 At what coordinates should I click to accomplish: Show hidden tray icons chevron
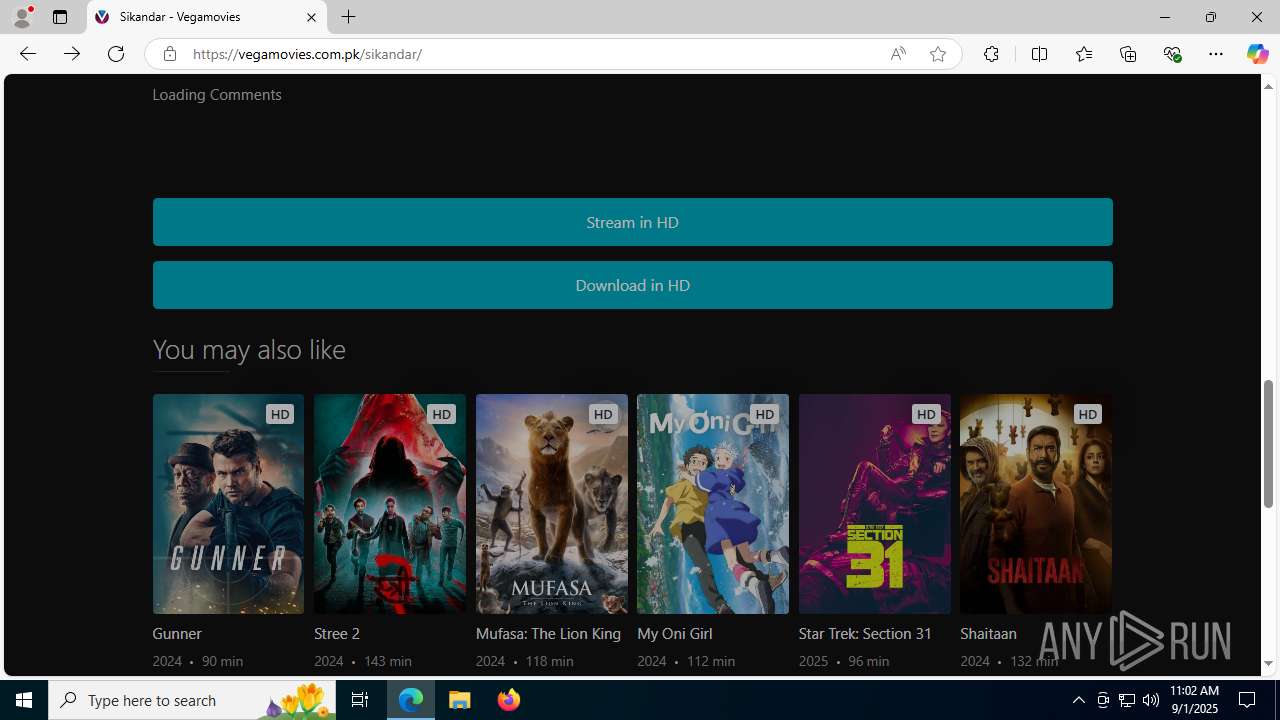[1078, 700]
